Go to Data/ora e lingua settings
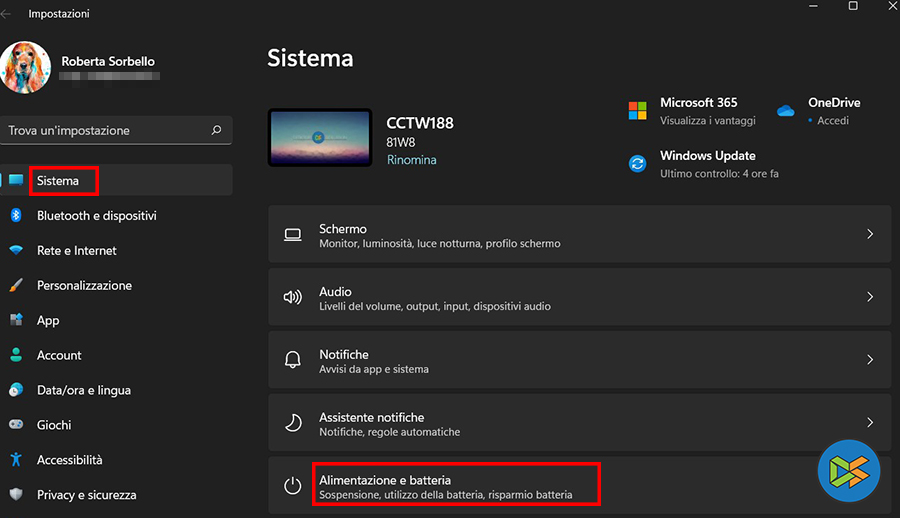This screenshot has width=900, height=518. (84, 390)
